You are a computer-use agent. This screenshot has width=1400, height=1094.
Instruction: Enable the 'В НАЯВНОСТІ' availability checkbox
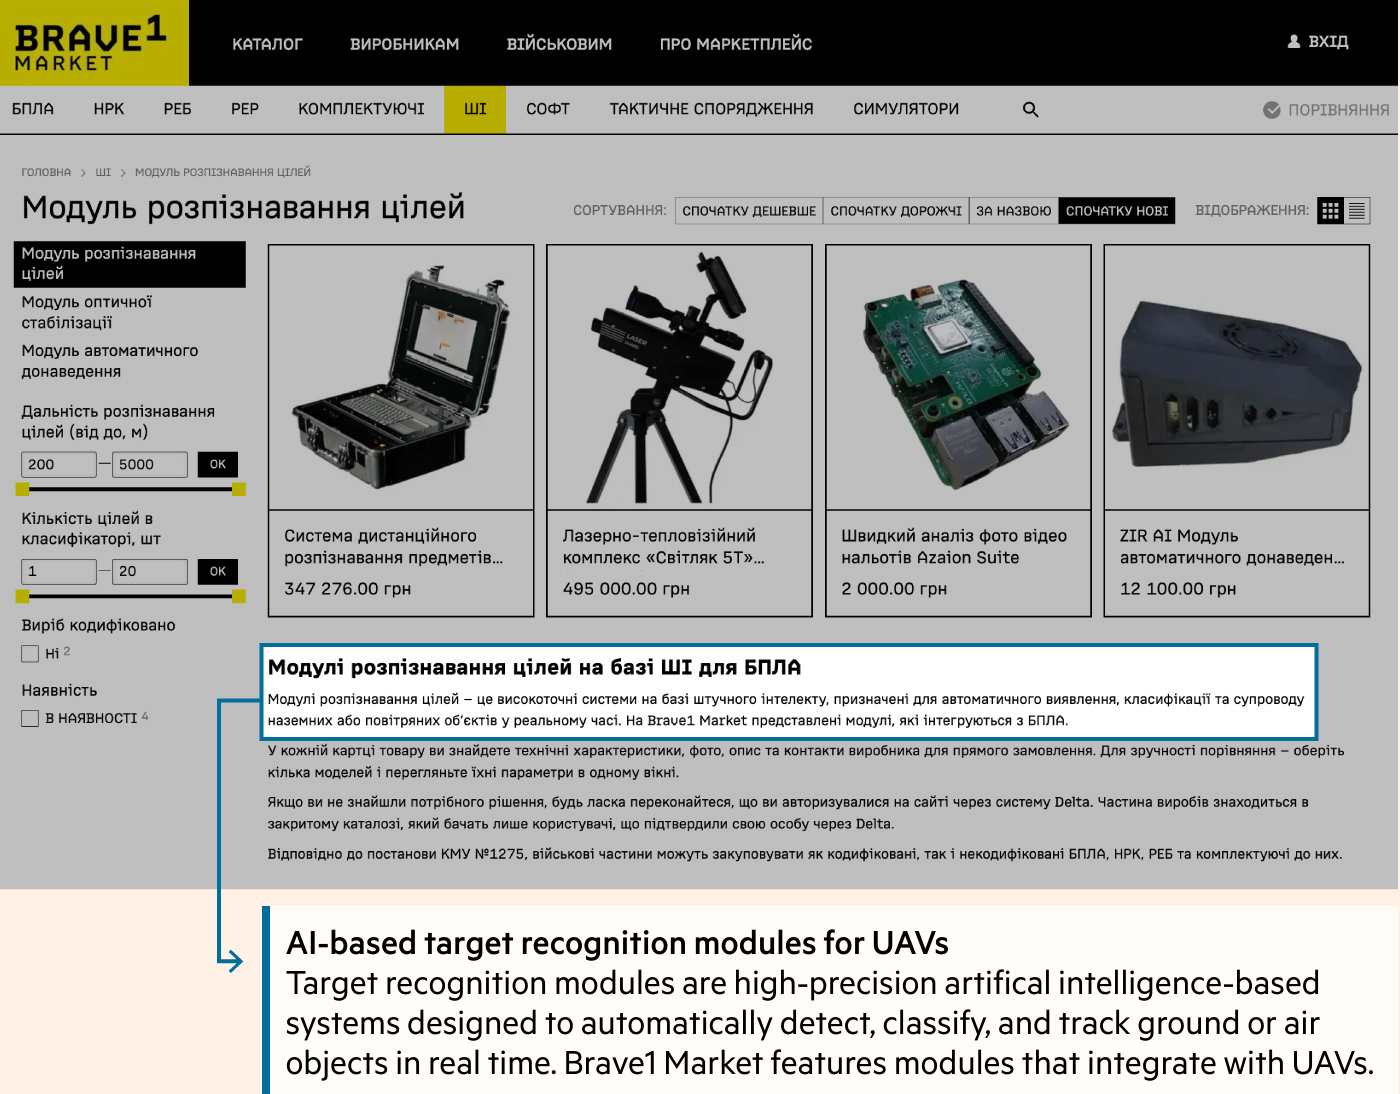30,718
